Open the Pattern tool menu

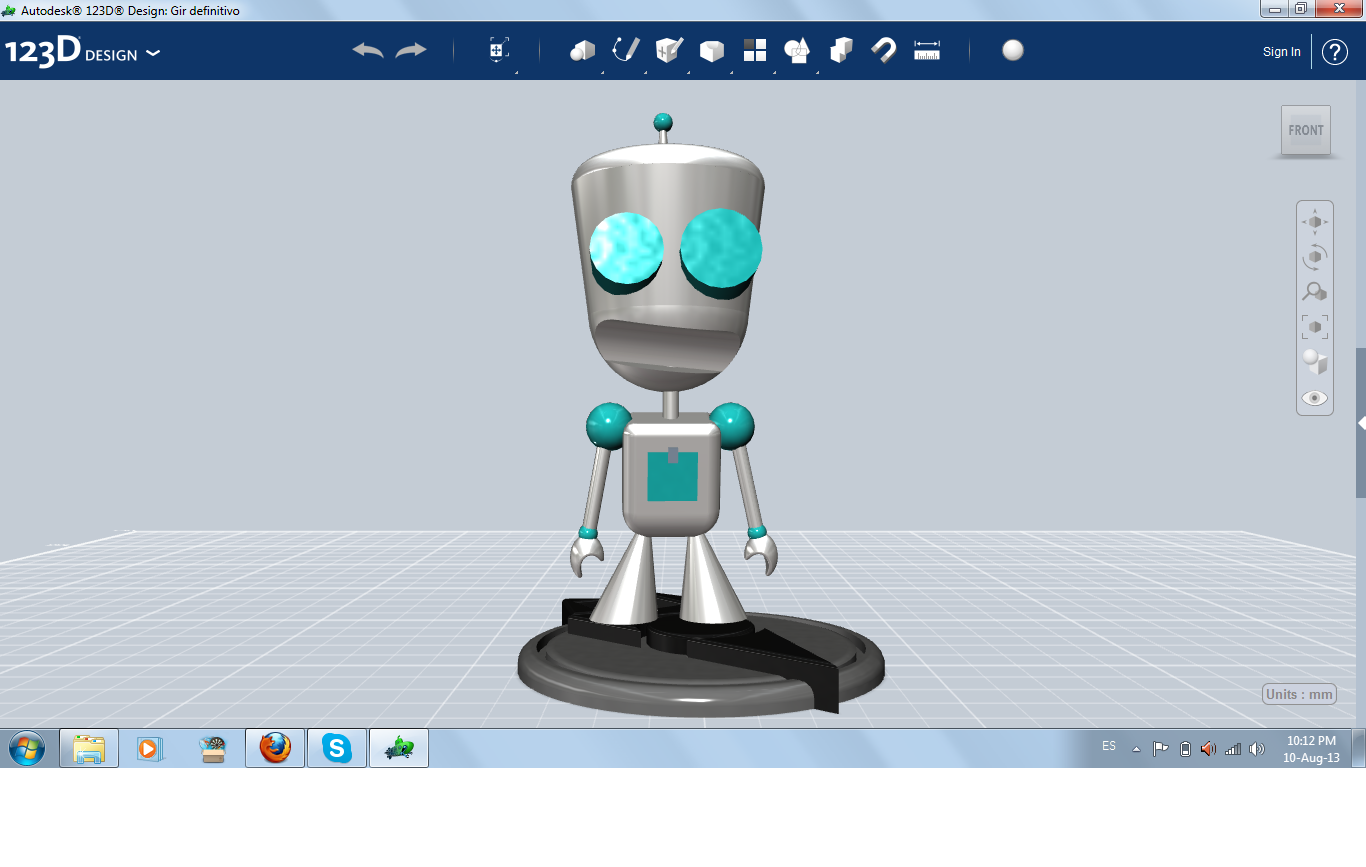755,50
